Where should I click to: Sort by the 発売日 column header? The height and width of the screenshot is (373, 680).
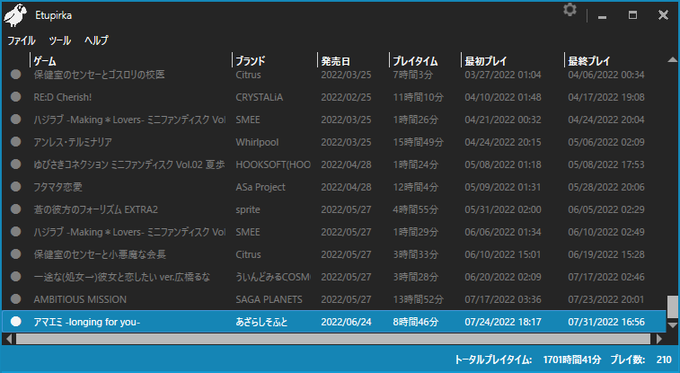[x=335, y=61]
